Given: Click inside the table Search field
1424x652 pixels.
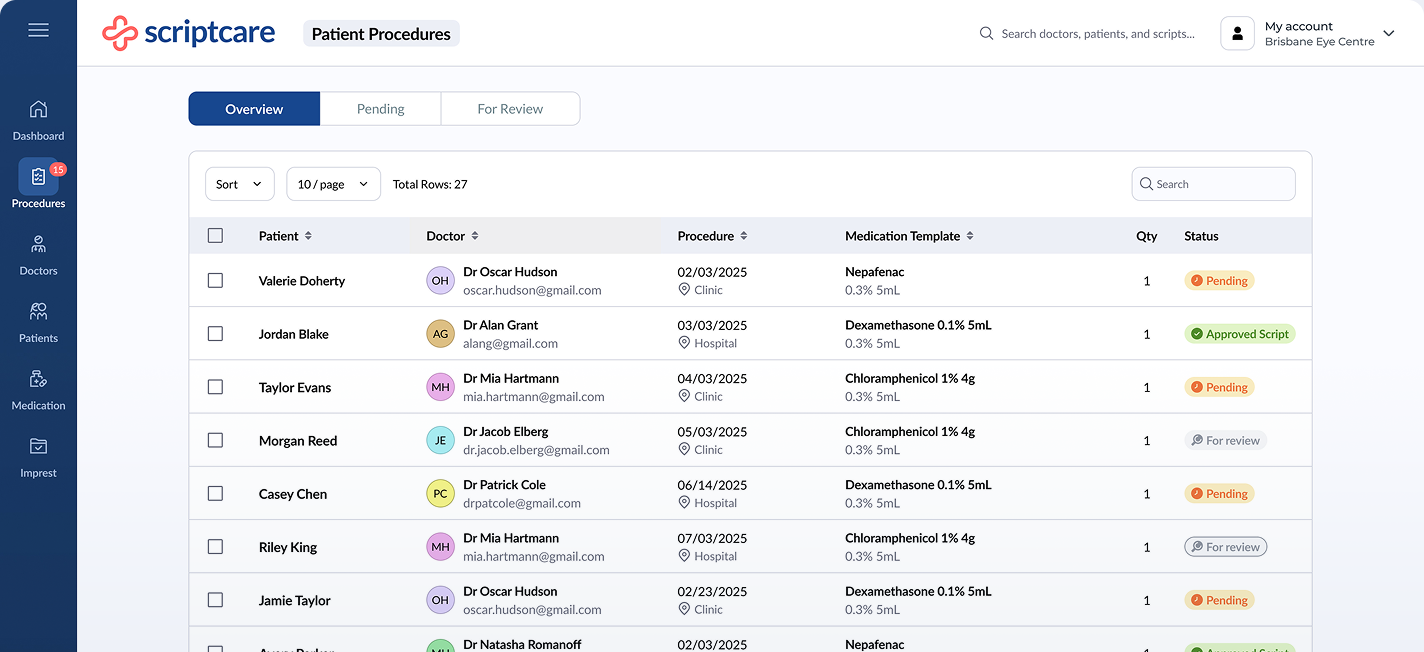Looking at the screenshot, I should click(1213, 183).
